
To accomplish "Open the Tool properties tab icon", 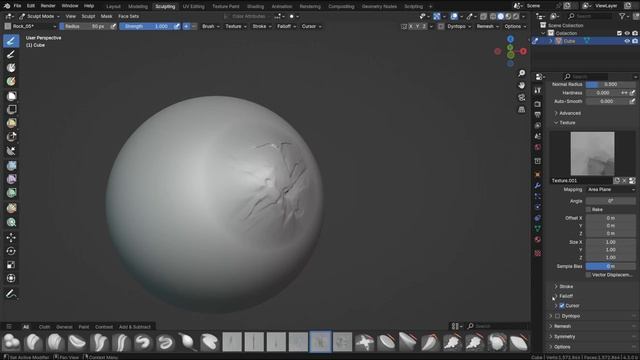I will tap(538, 91).
